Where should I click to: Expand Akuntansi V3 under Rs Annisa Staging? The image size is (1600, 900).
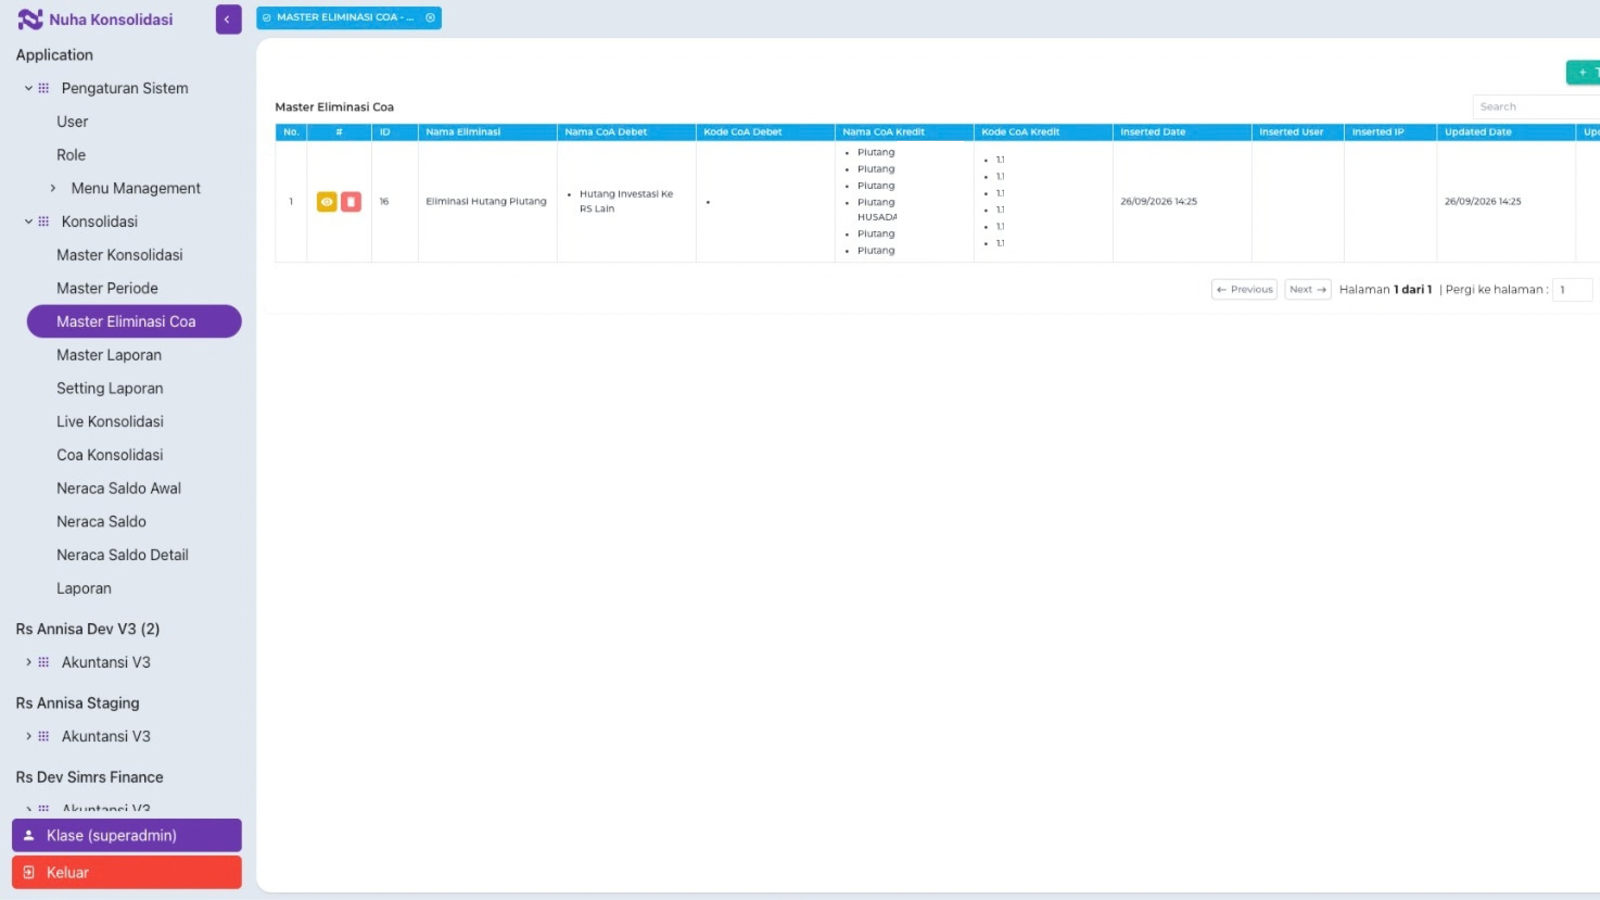click(29, 736)
